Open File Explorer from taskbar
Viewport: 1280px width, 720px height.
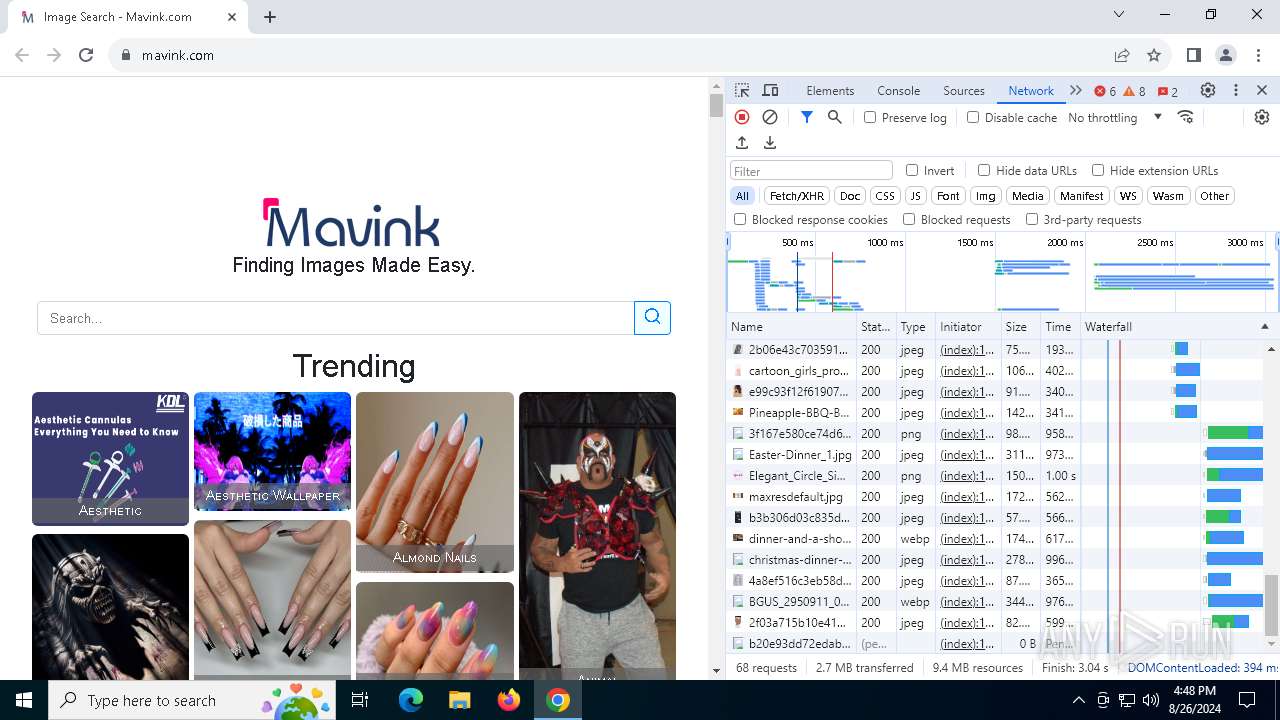click(x=459, y=700)
